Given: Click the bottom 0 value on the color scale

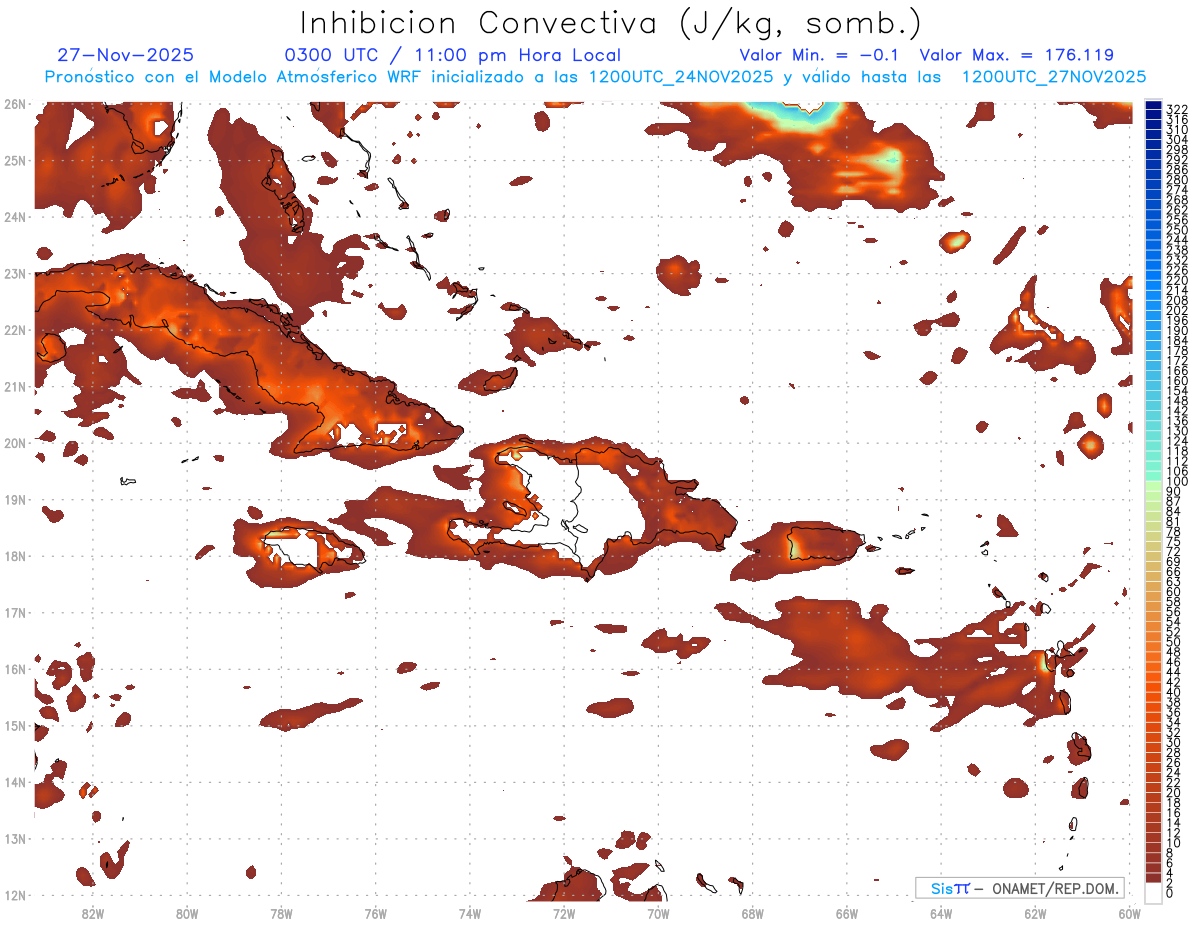Looking at the screenshot, I should [1170, 893].
